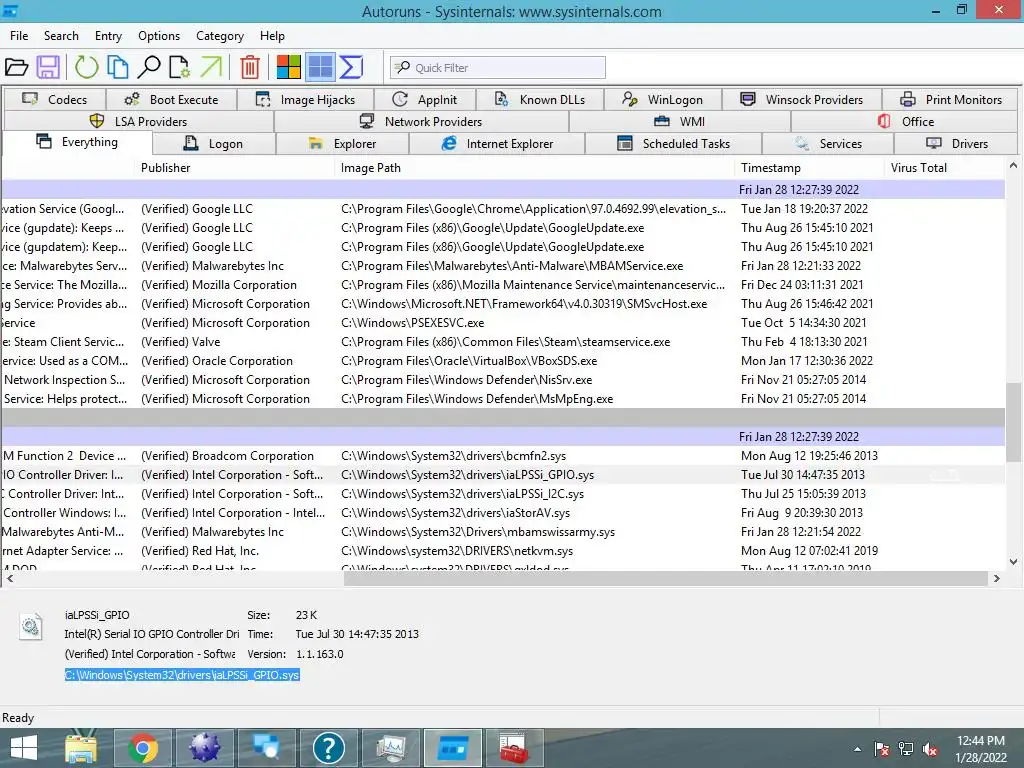The height and width of the screenshot is (768, 1024).
Task: Open the Help question mark taskbar icon
Action: (328, 748)
